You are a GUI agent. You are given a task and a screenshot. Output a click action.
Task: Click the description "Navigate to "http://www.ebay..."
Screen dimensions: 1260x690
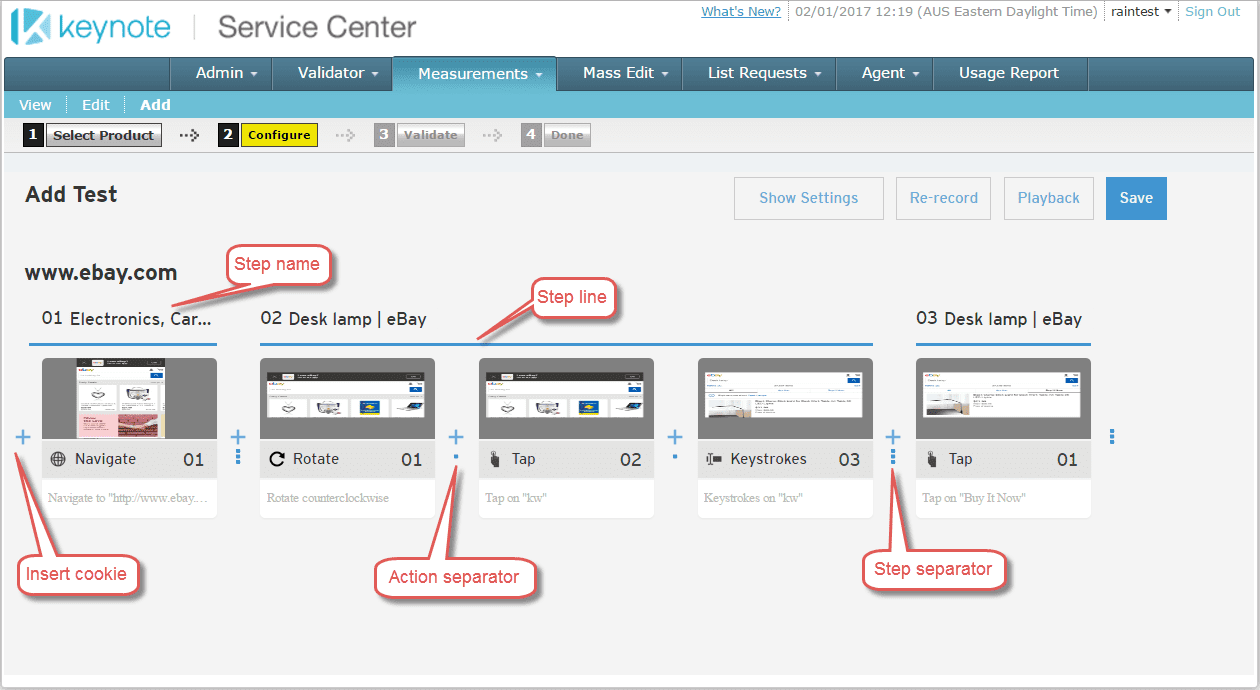(129, 498)
